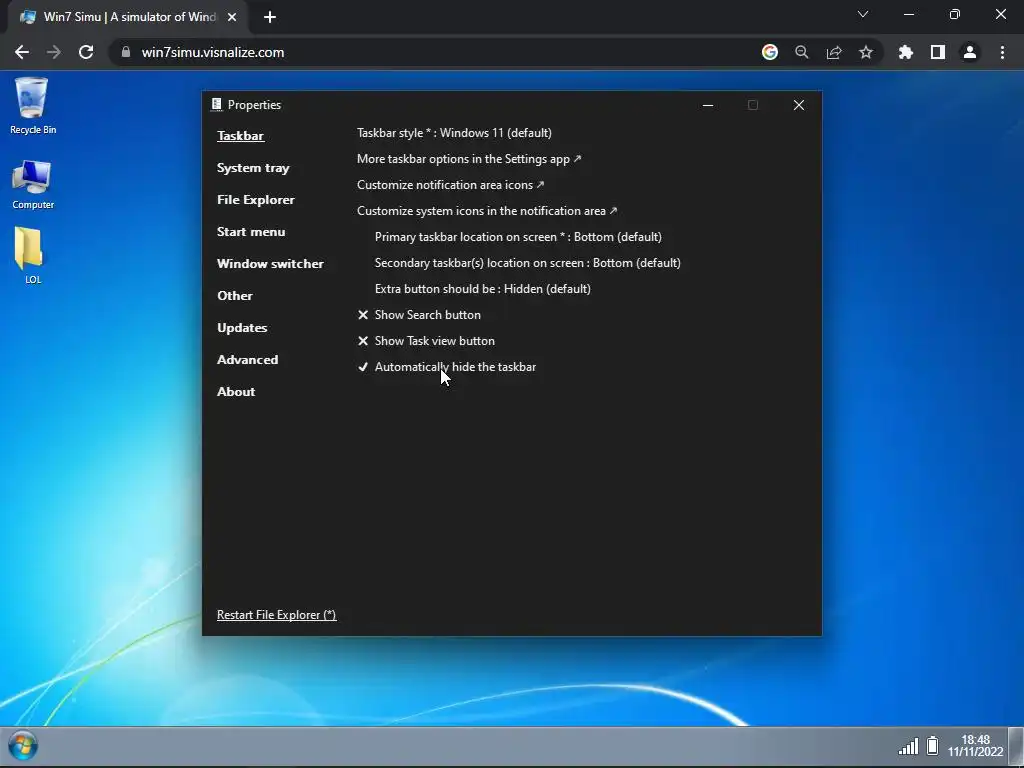Select the Win7 Simu browser tab
The width and height of the screenshot is (1024, 768).
(x=127, y=17)
